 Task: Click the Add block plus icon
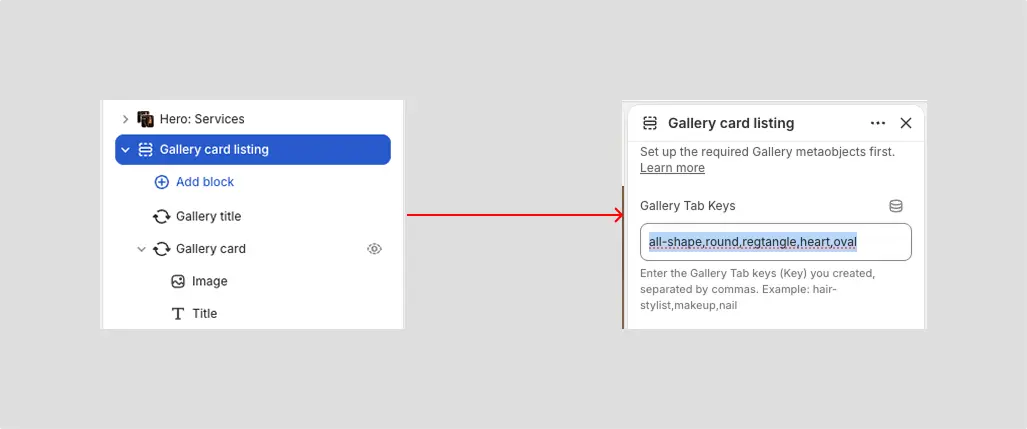161,182
